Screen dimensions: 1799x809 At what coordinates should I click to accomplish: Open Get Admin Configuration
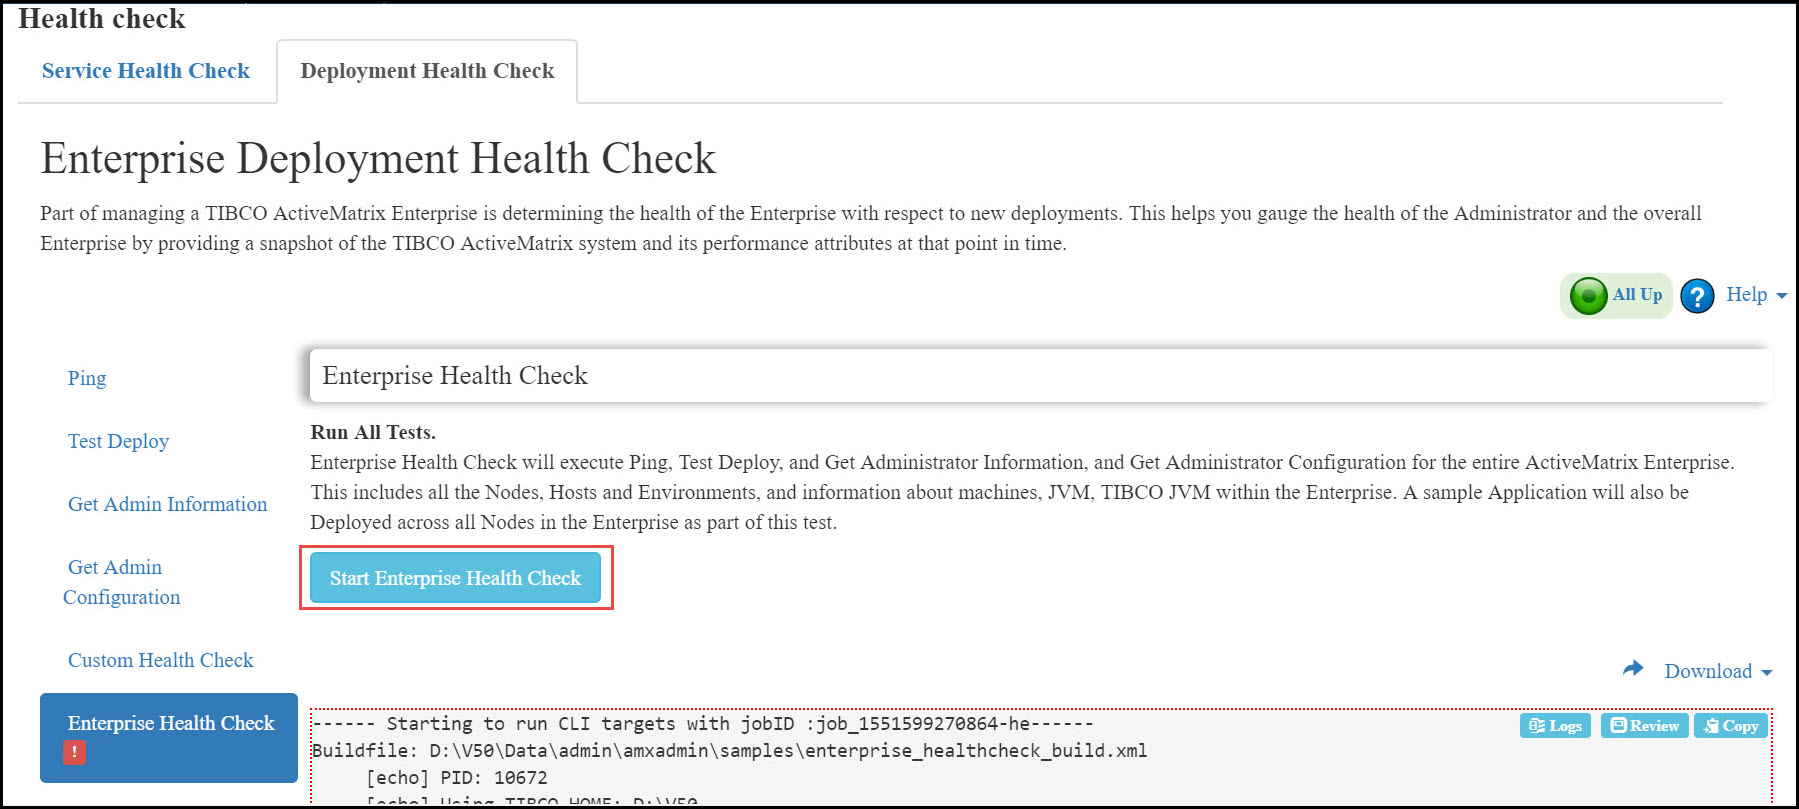coord(121,582)
